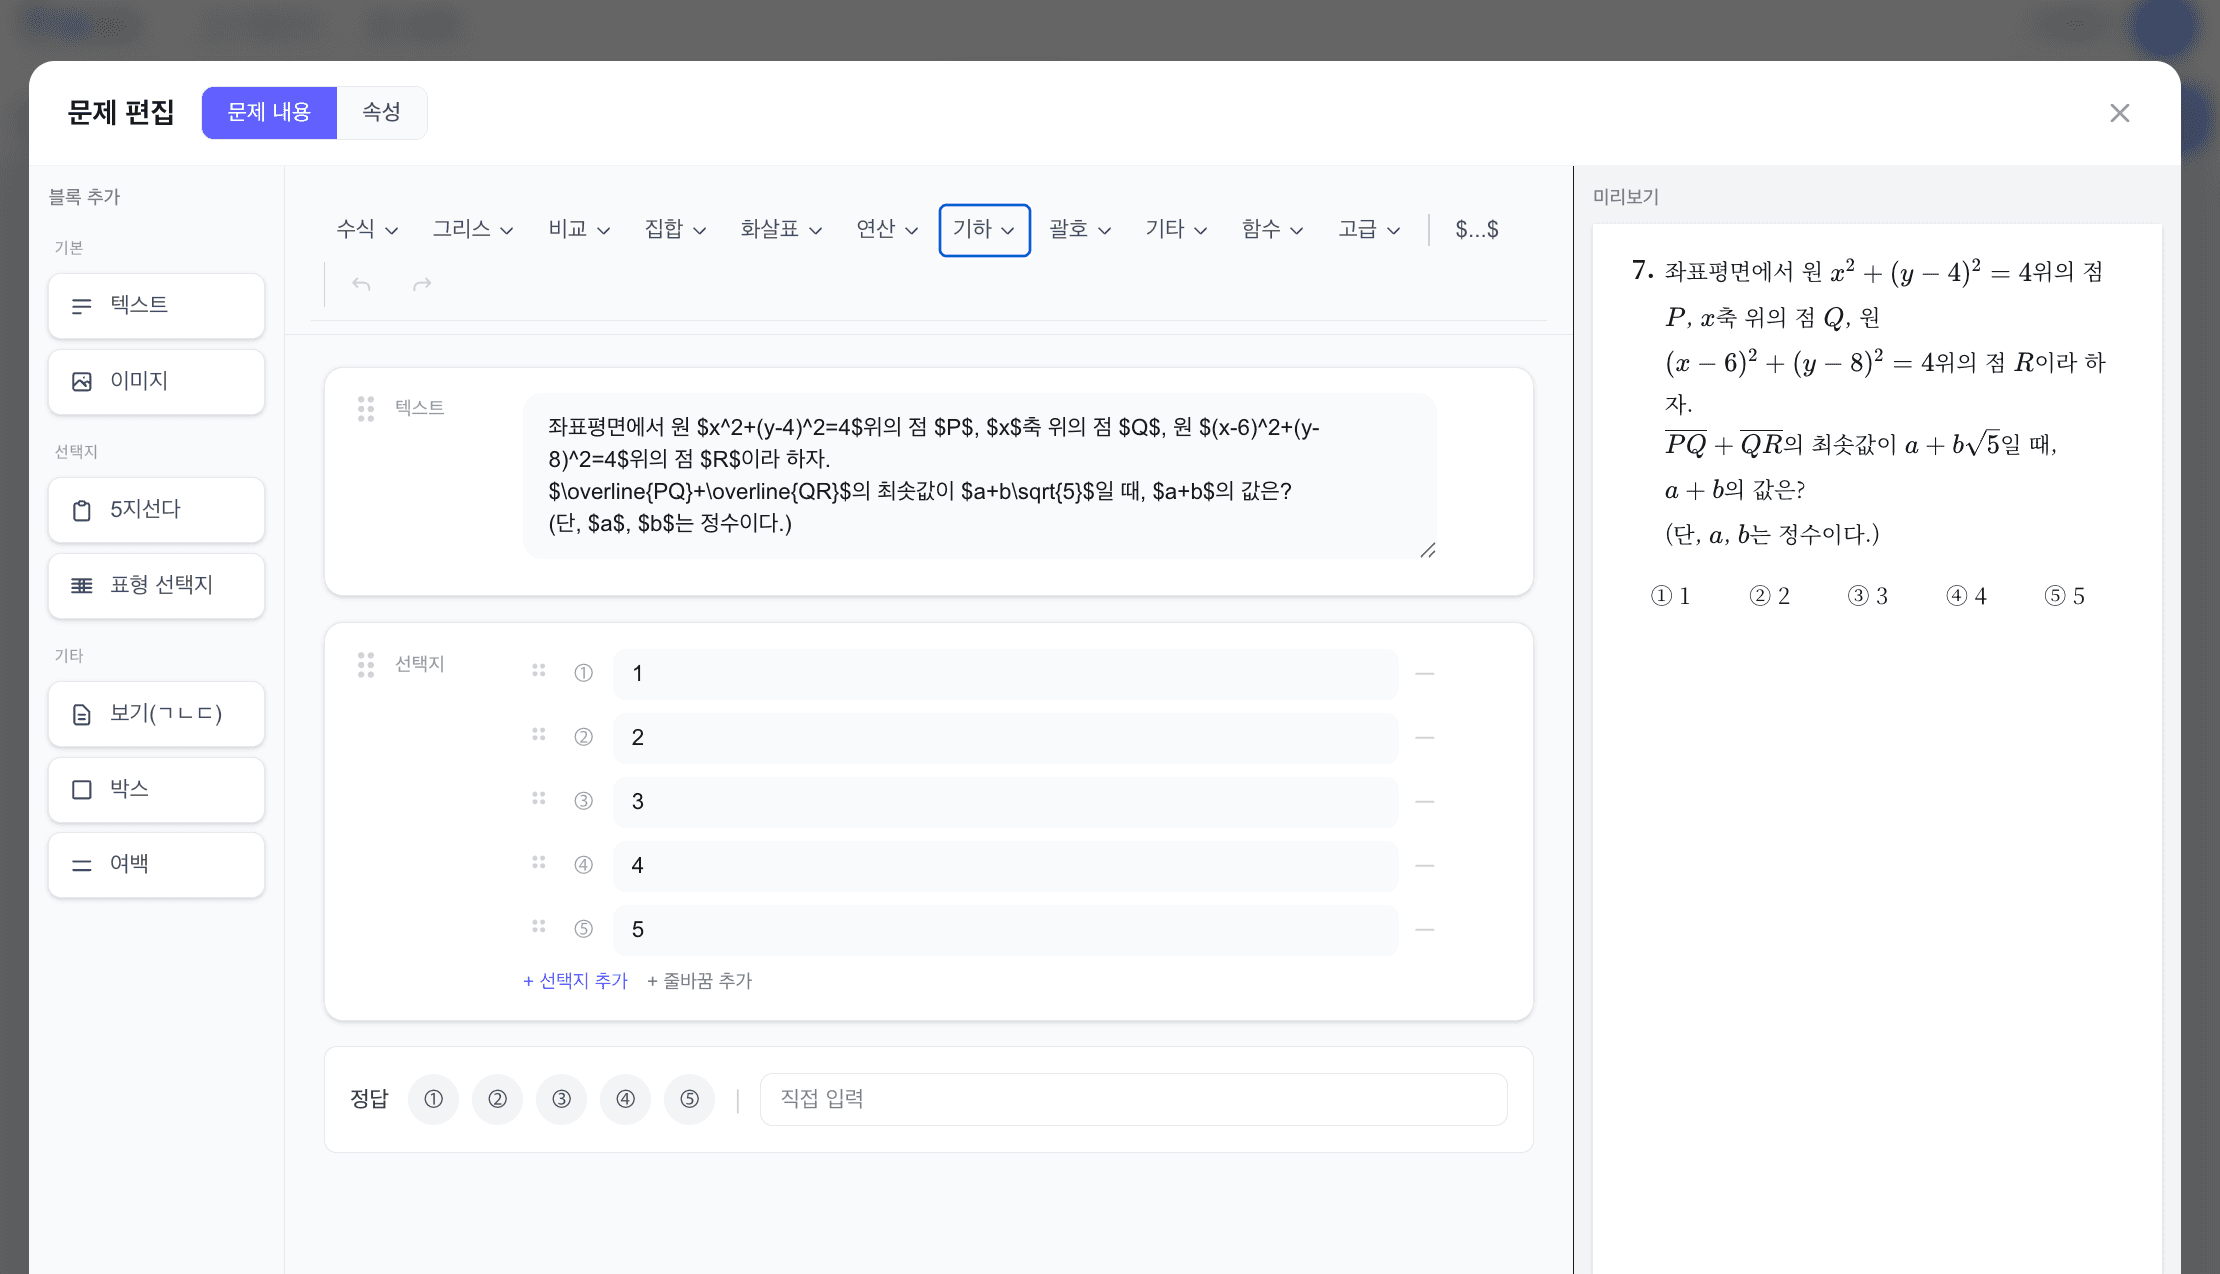
Task: Click drag handle for choice ⑤ row
Action: [539, 926]
